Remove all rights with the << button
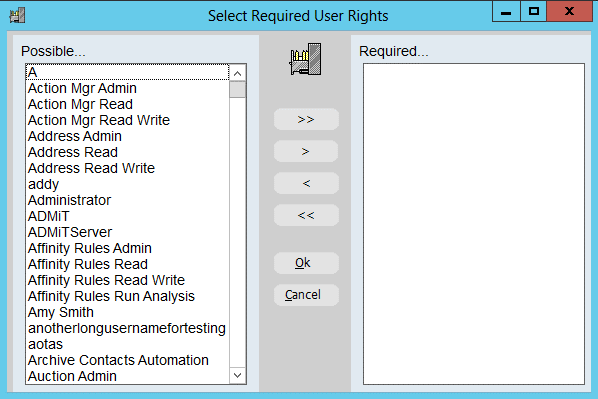Screen dimensions: 598x399 (x=306, y=216)
